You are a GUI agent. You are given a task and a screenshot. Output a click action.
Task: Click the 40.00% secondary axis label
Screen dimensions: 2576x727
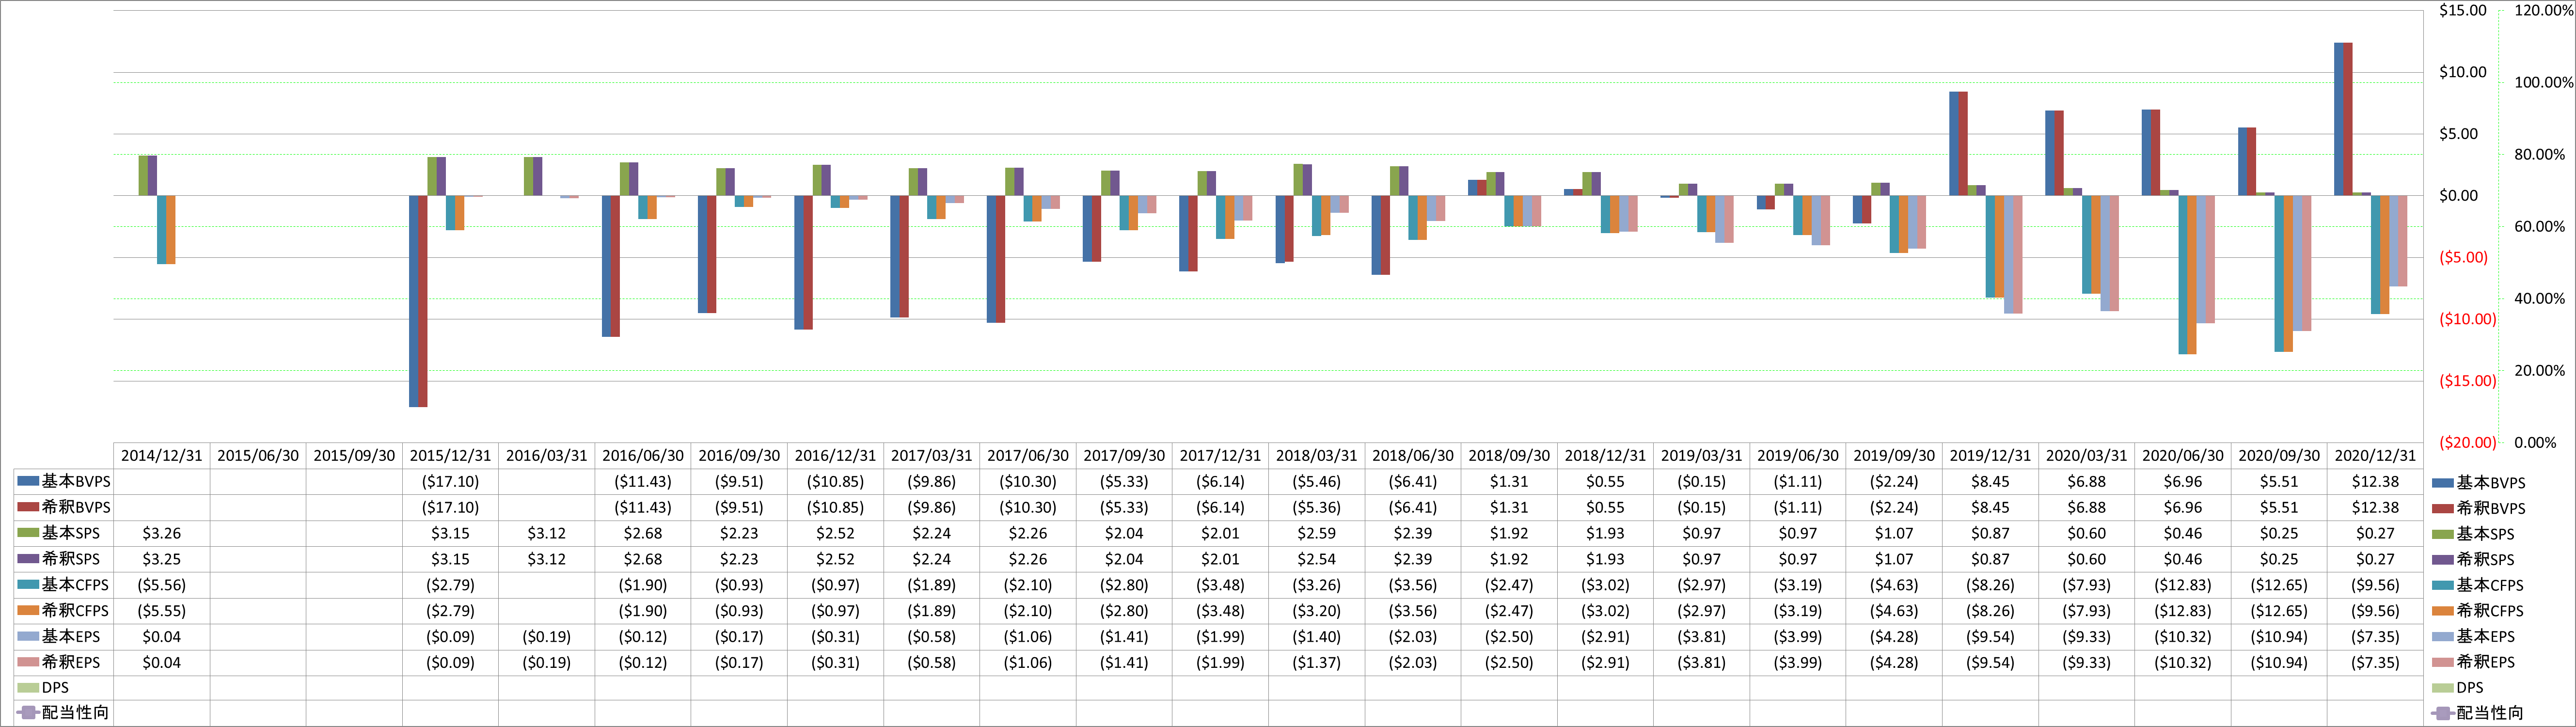pos(2539,298)
